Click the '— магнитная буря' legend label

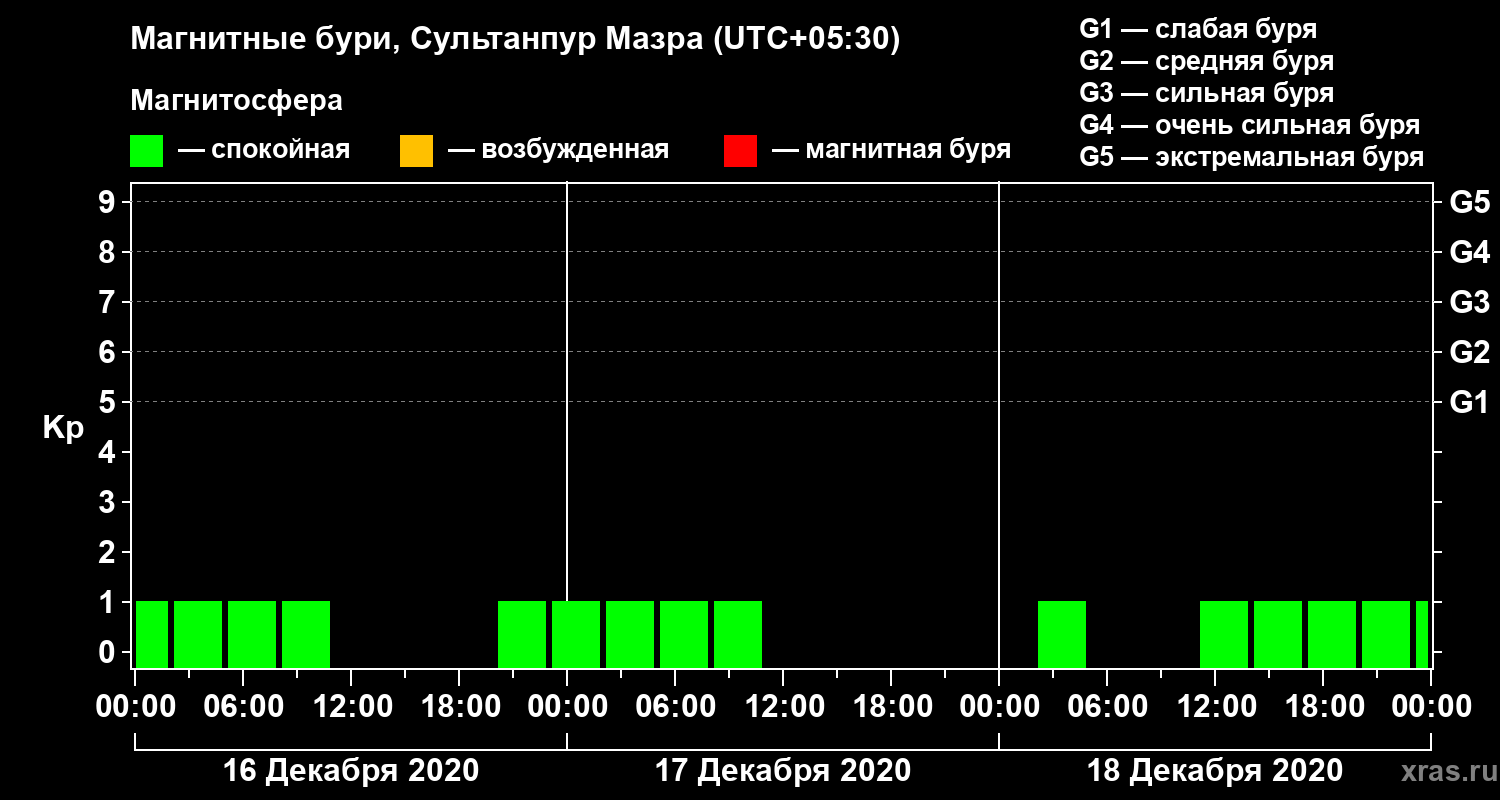click(x=891, y=150)
